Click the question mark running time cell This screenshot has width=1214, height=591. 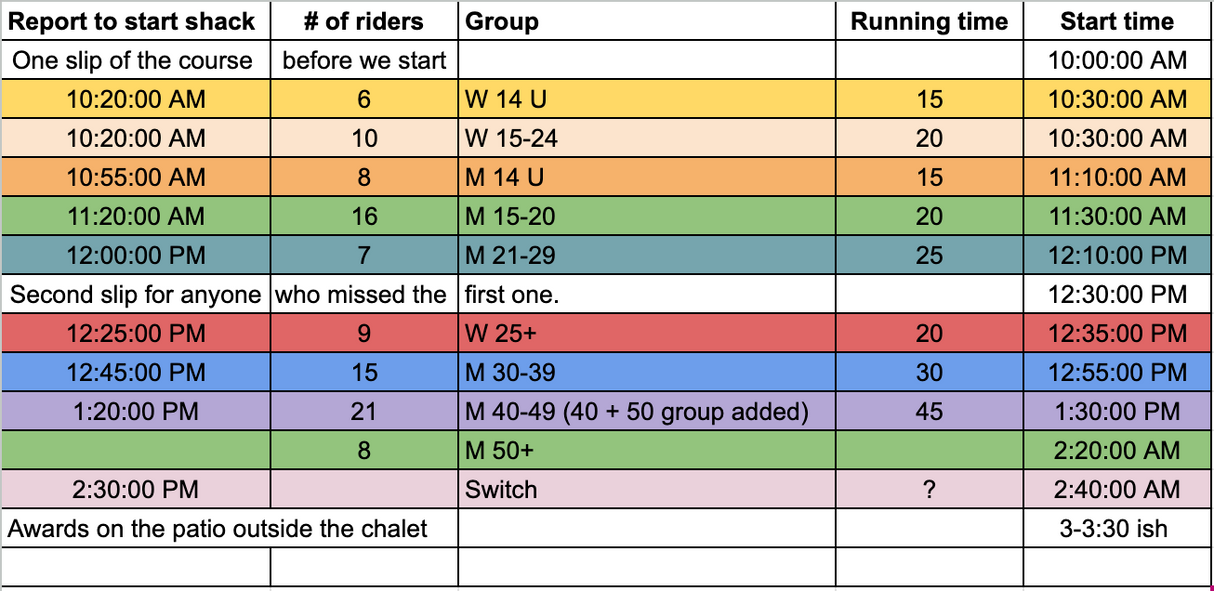tap(929, 489)
